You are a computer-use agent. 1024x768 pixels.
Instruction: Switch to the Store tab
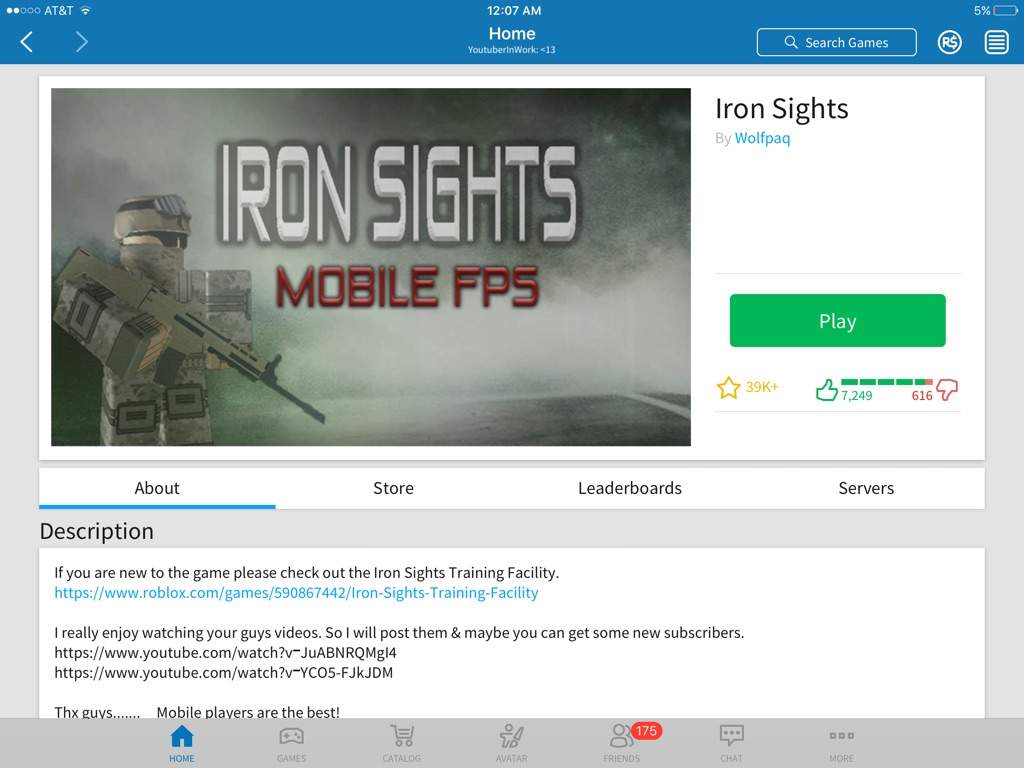(393, 488)
